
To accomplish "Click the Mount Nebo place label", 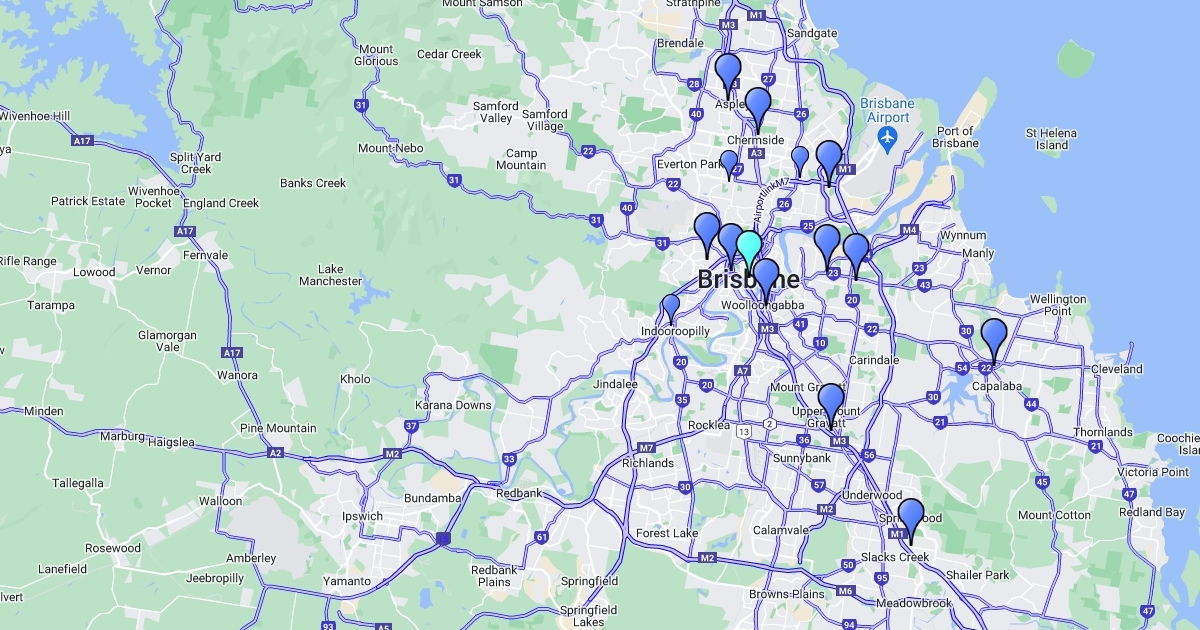I will coord(390,148).
